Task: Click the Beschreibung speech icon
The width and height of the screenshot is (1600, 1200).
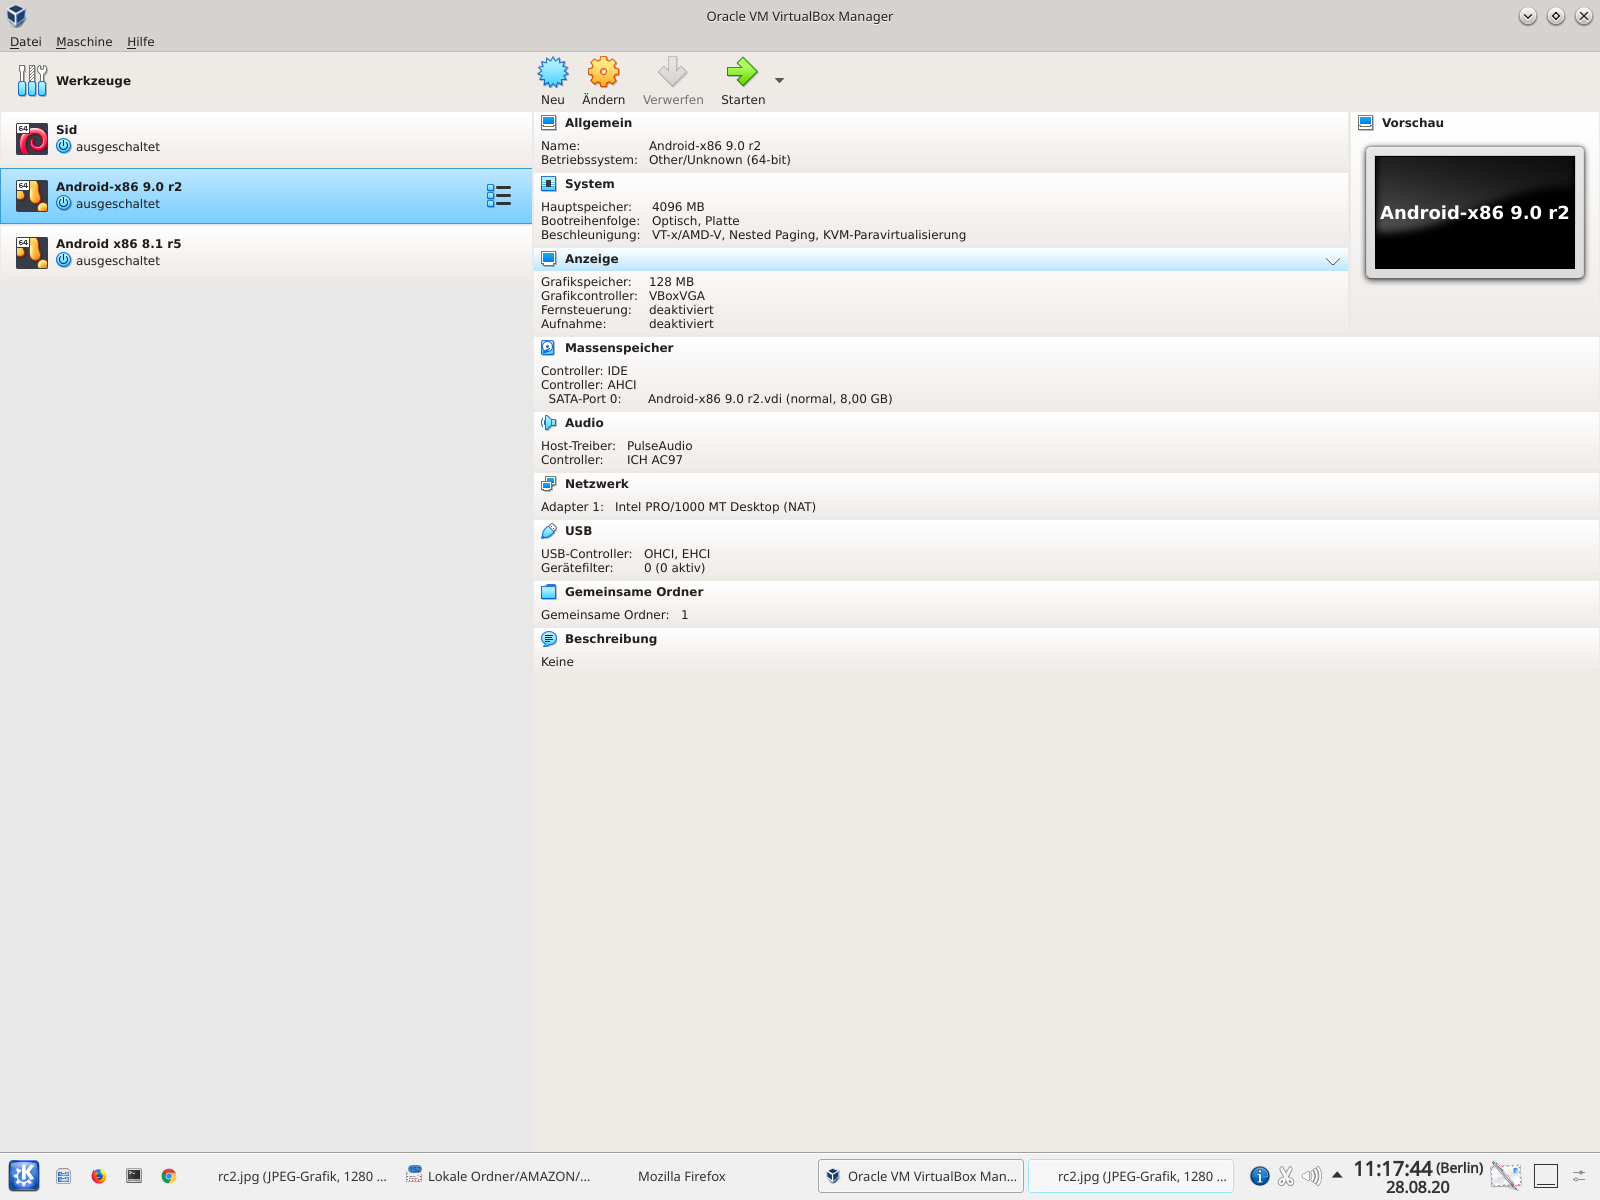Action: [x=548, y=639]
